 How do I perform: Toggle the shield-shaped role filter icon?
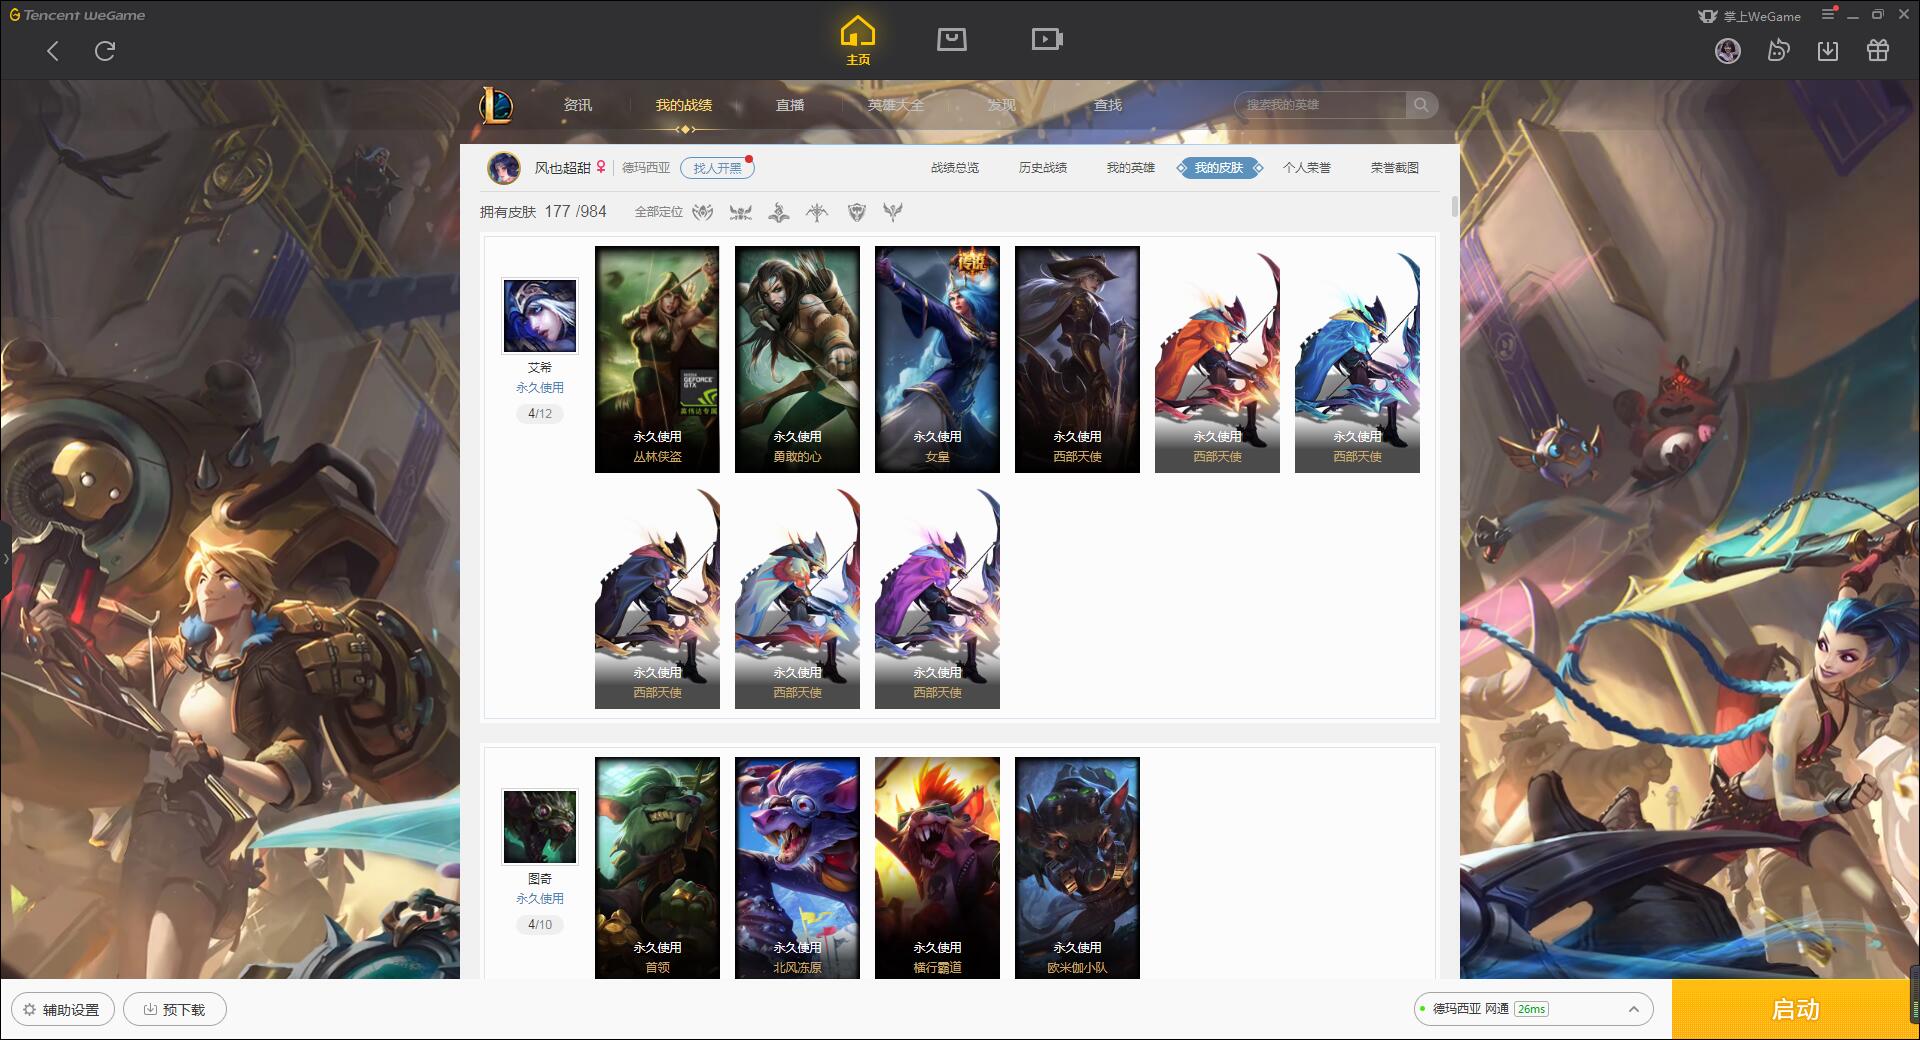pos(856,212)
